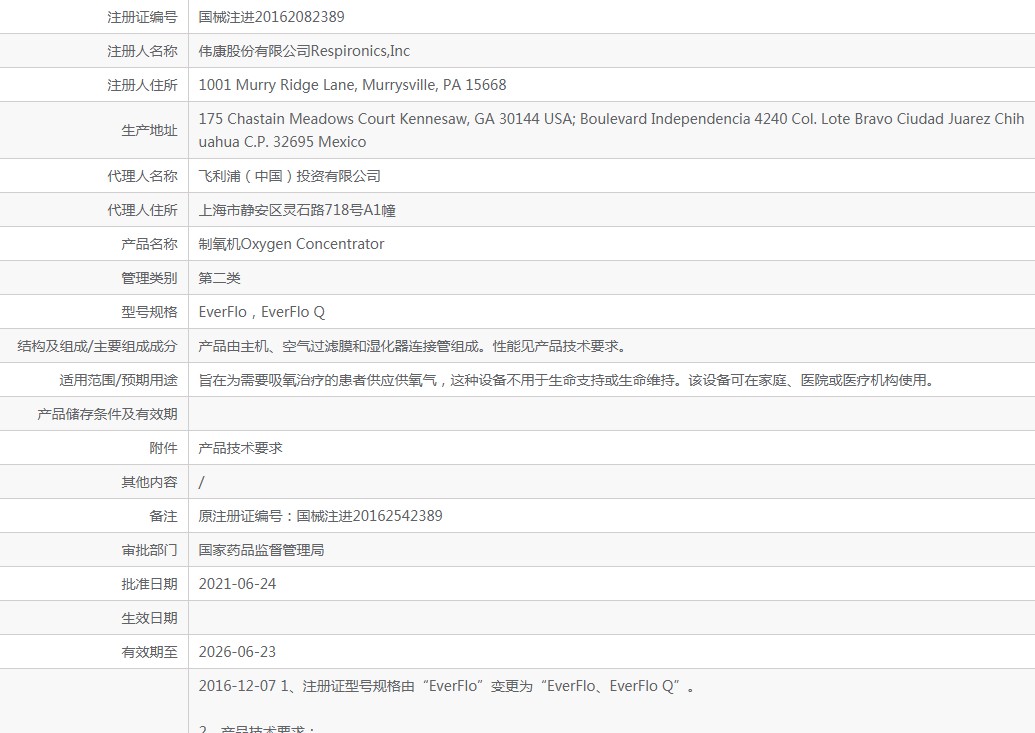1035x733 pixels.
Task: Click the 注册人名称 label
Action: [x=143, y=51]
